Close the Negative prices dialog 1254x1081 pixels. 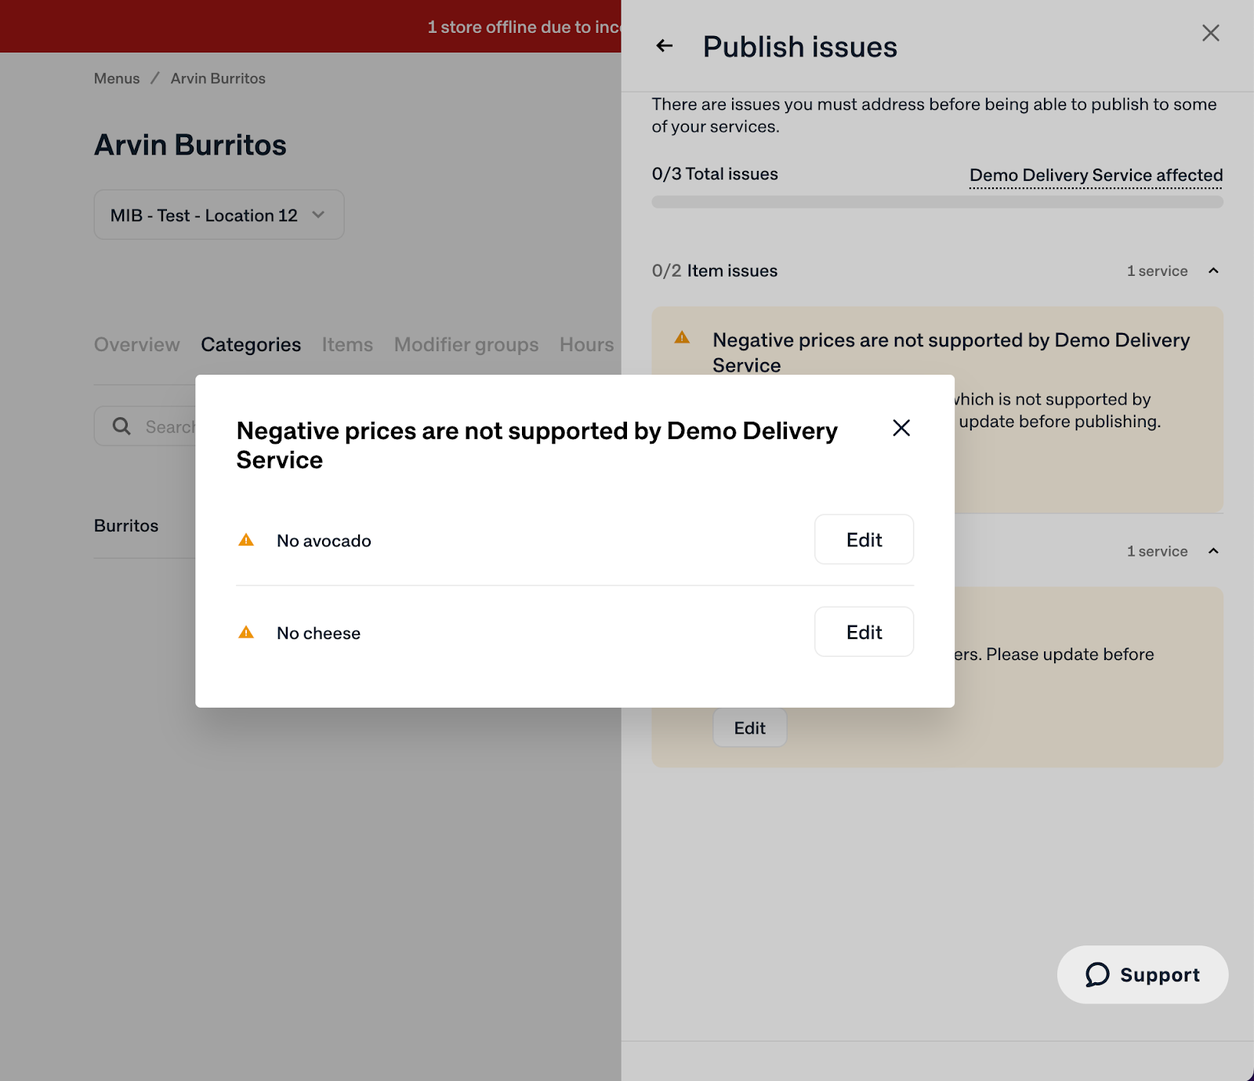[901, 428]
